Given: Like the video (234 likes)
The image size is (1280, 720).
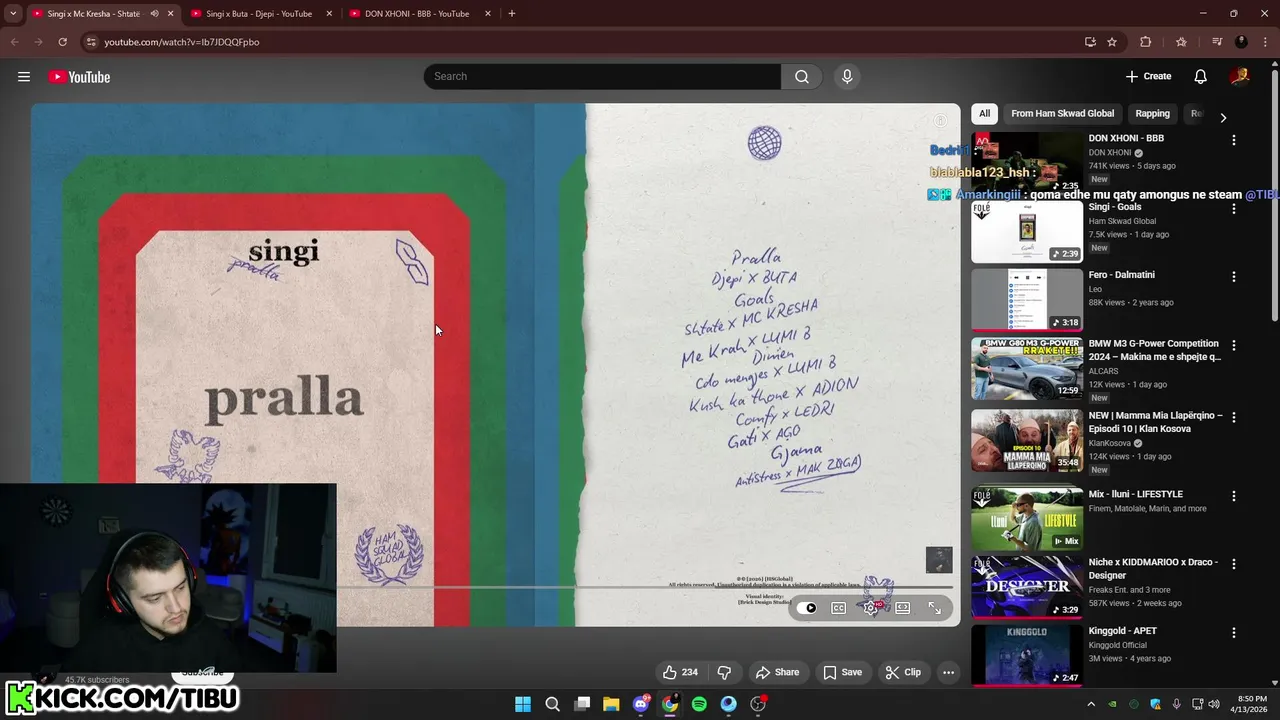Looking at the screenshot, I should point(680,672).
